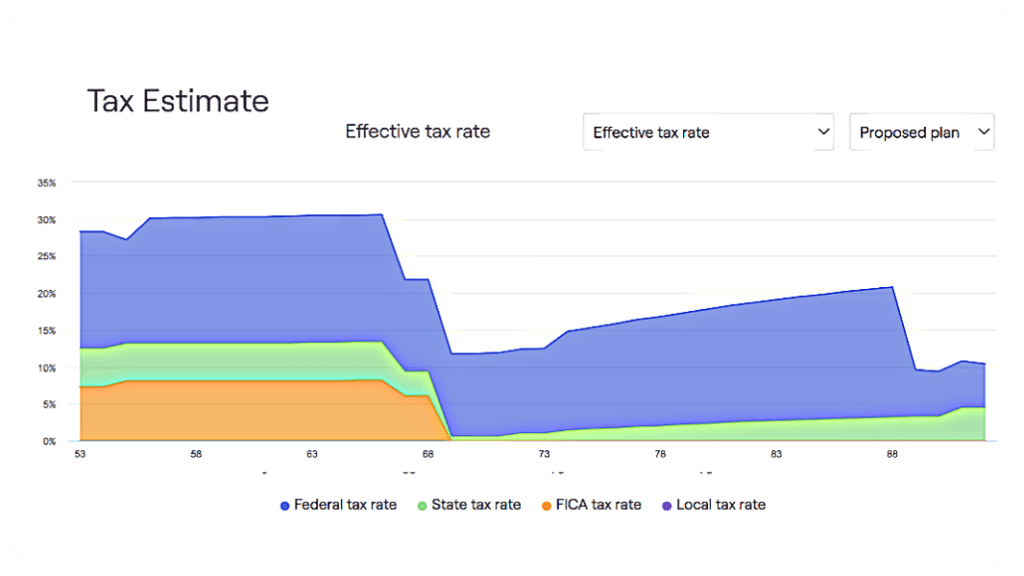Click the blue Federal tax rate dot
This screenshot has width=1024, height=576.
coord(285,506)
